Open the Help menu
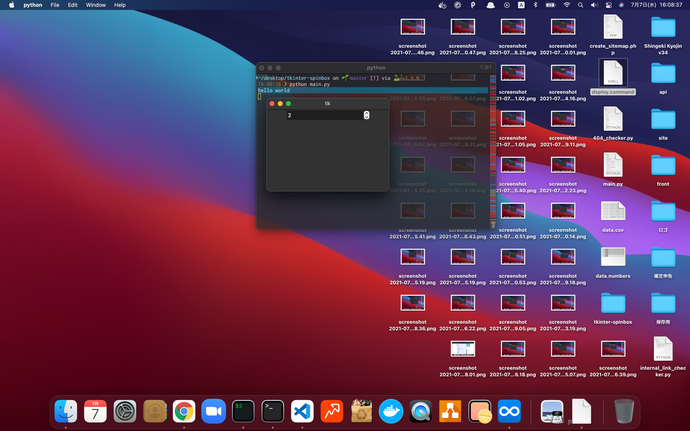The height and width of the screenshot is (431, 690). click(x=120, y=5)
